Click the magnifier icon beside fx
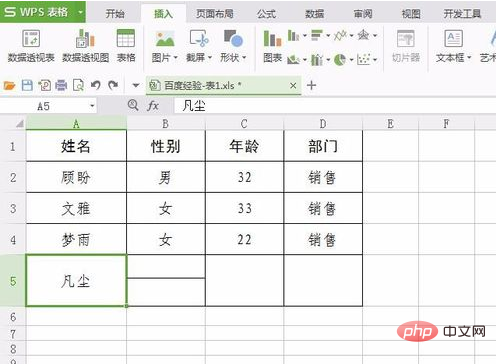 pyautogui.click(x=133, y=106)
